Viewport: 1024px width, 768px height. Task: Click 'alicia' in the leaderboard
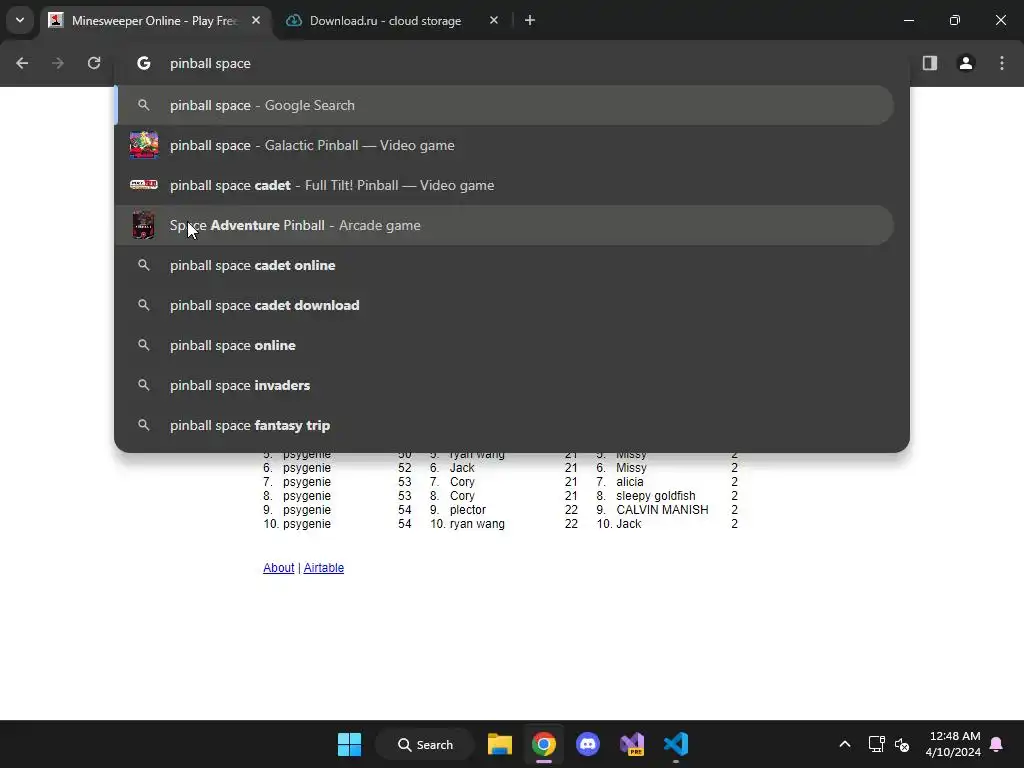coord(630,482)
